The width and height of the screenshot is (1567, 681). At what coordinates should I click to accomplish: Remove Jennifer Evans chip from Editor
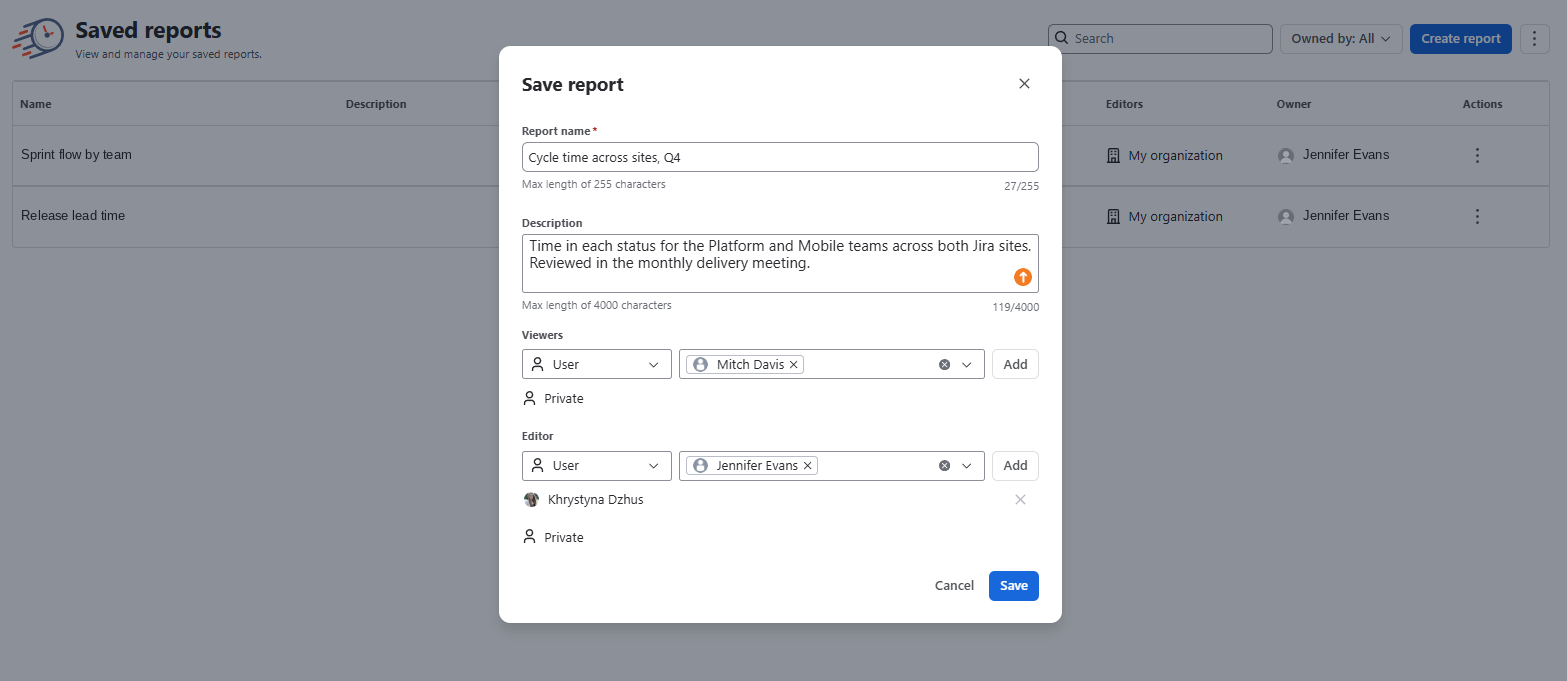point(808,466)
